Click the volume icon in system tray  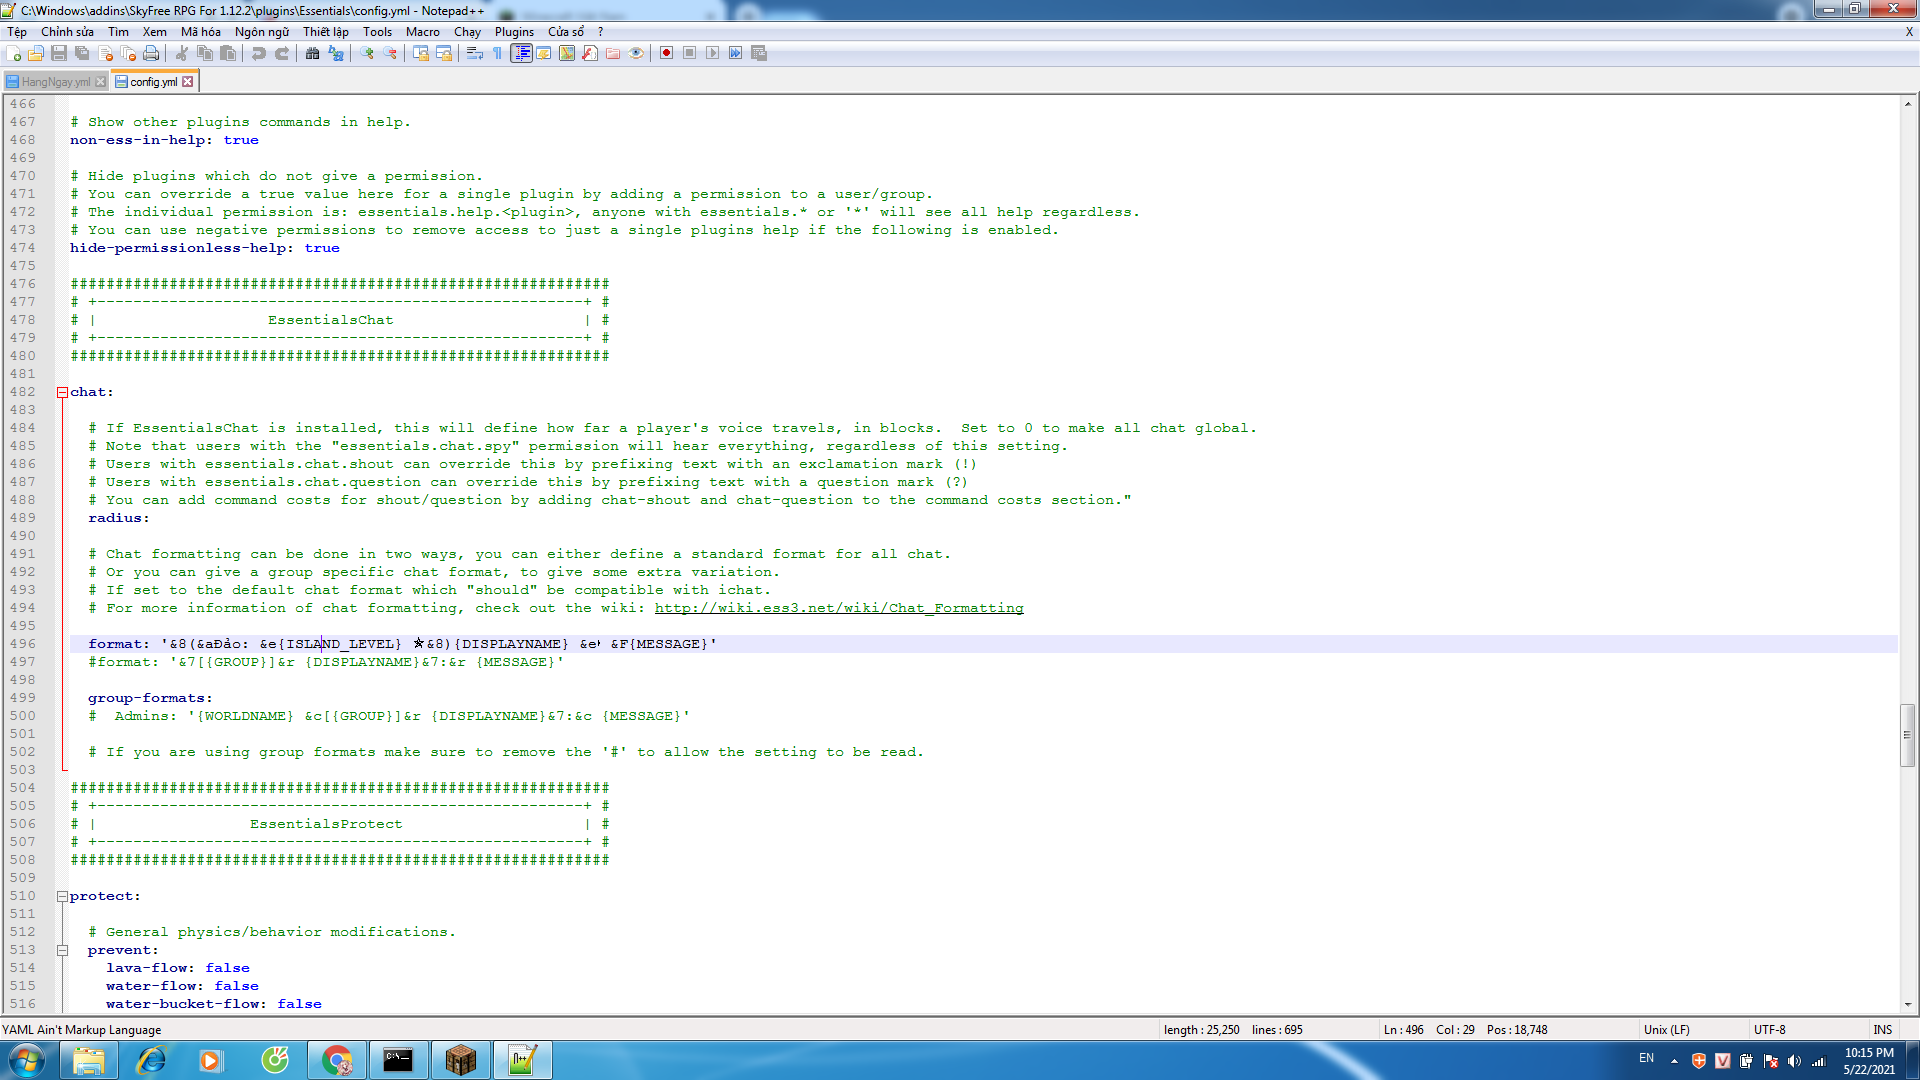tap(1794, 1061)
